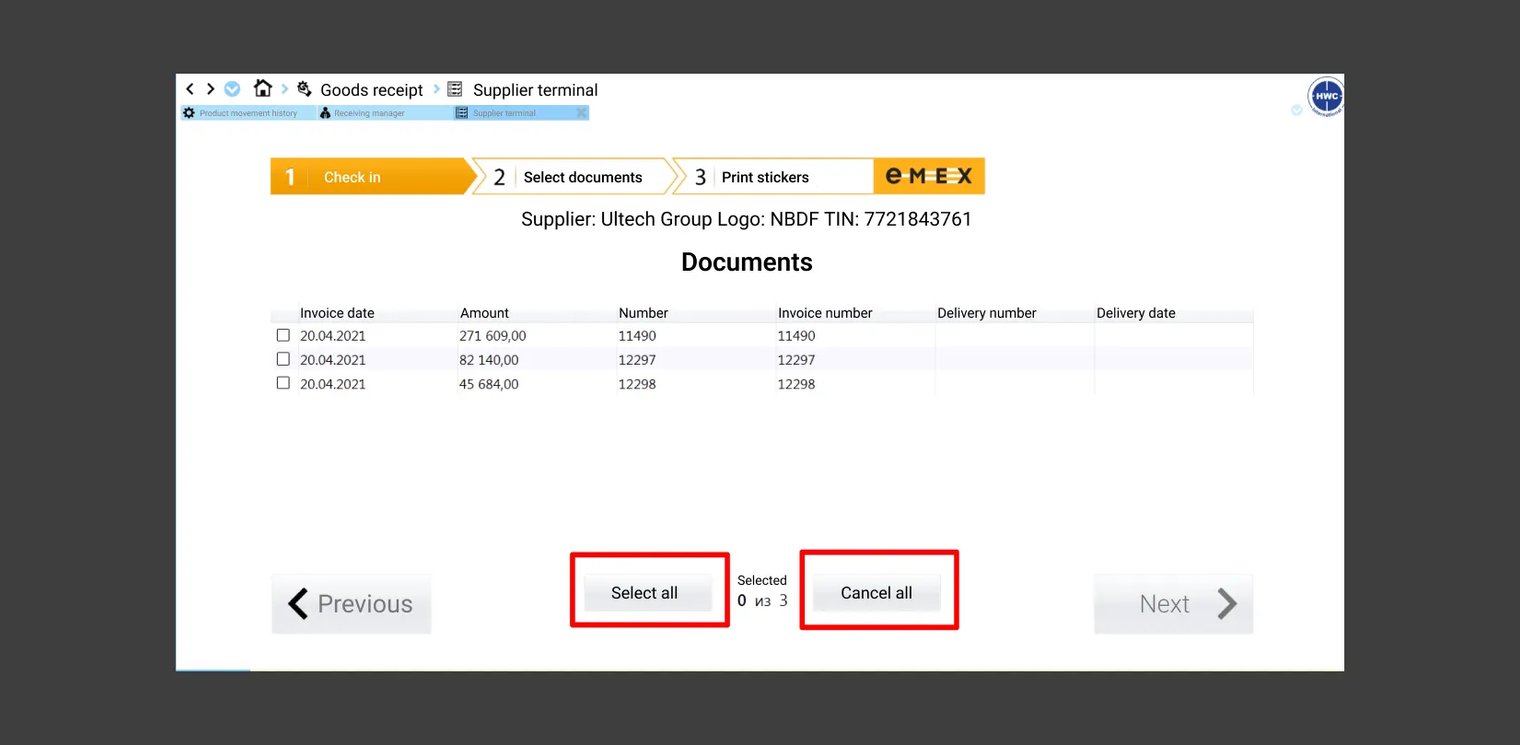Viewport: 1520px width, 745px height.
Task: Go to the Home icon
Action: pos(262,88)
